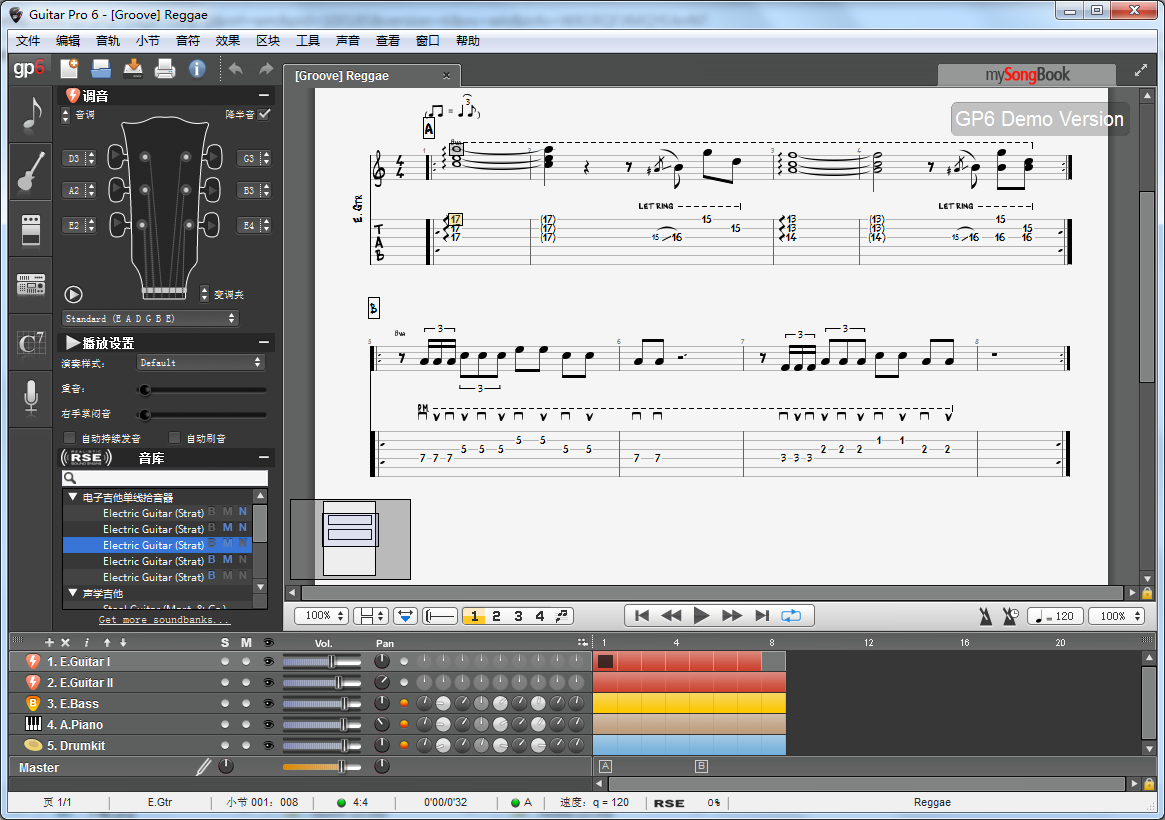Screen dimensions: 1165x820
Task: Open the Standard (E A D G B E) tuning dropdown
Action: pos(150,318)
